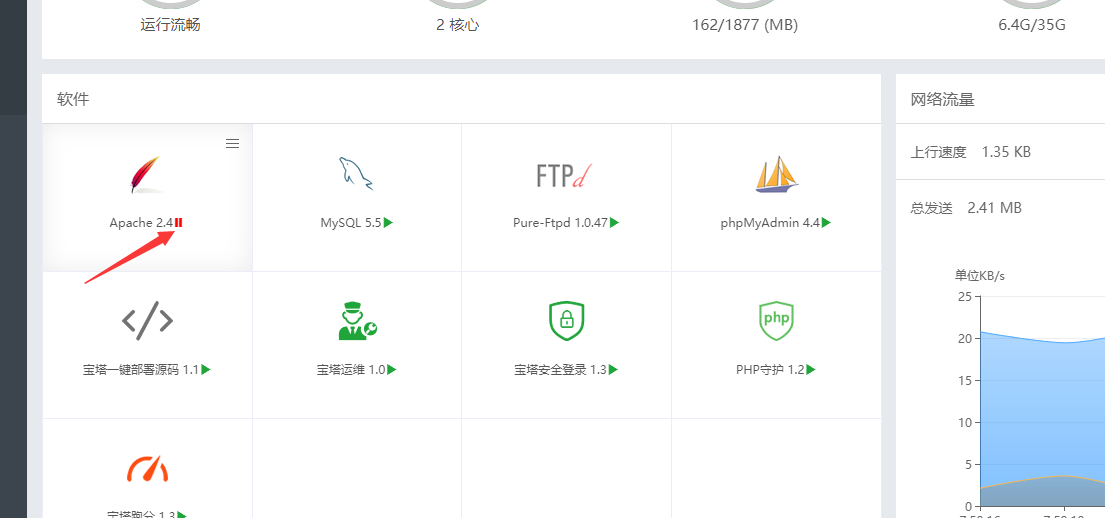Open the 宝塔安全登录 1.3 label
This screenshot has height=518, width=1105.
(x=560, y=369)
